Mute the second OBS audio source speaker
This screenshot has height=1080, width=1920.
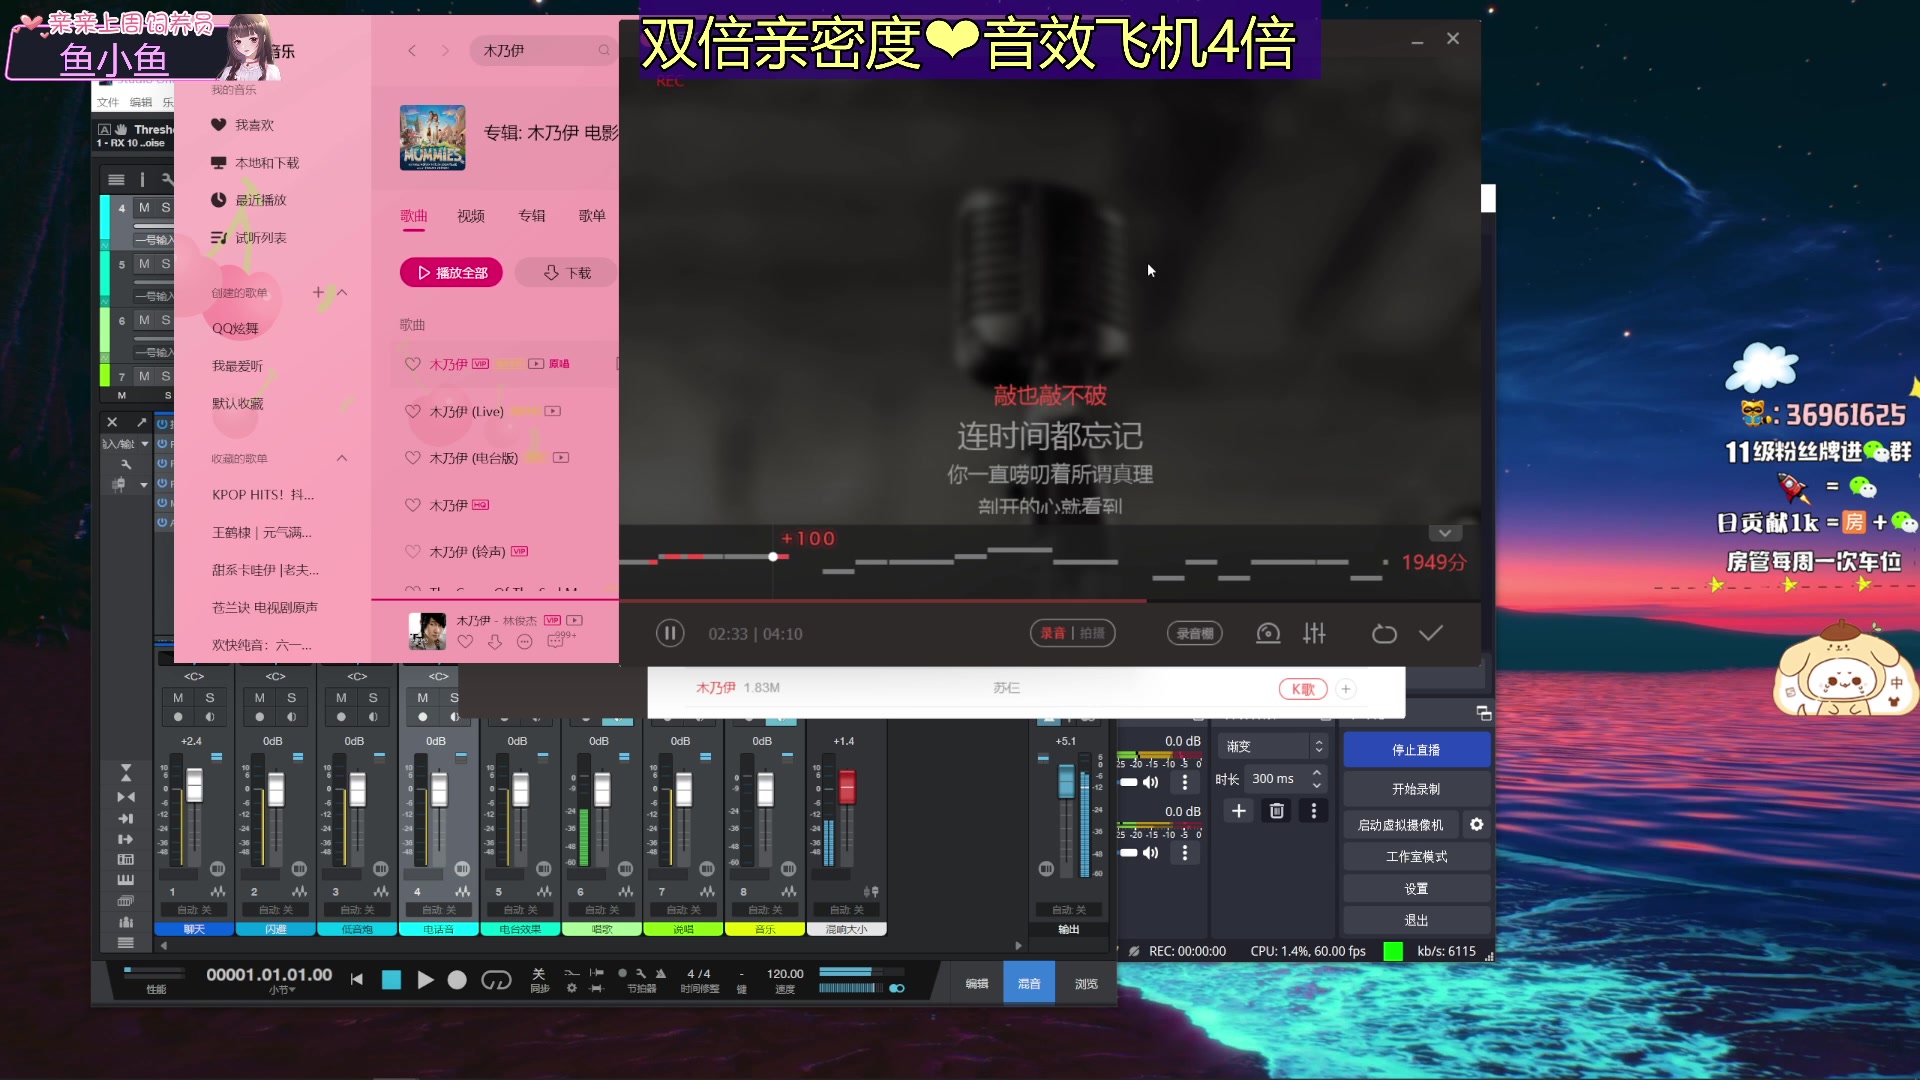point(1151,853)
